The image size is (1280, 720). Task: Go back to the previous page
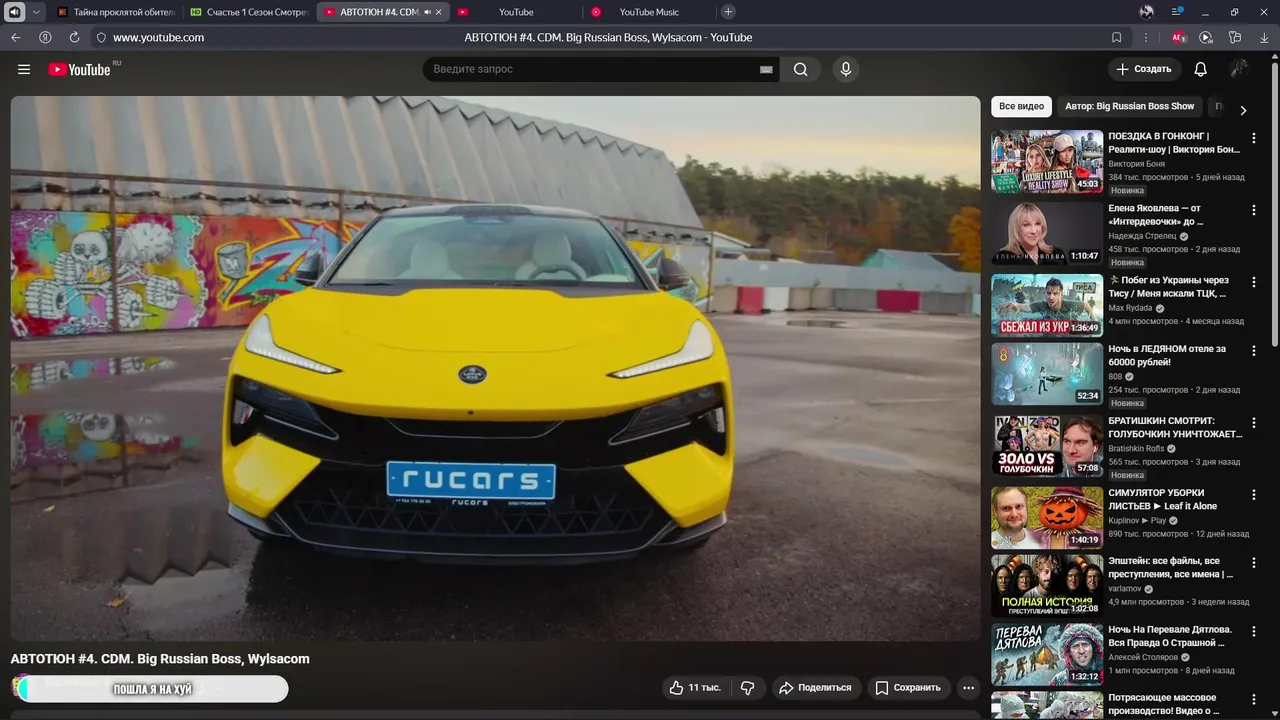(x=15, y=37)
